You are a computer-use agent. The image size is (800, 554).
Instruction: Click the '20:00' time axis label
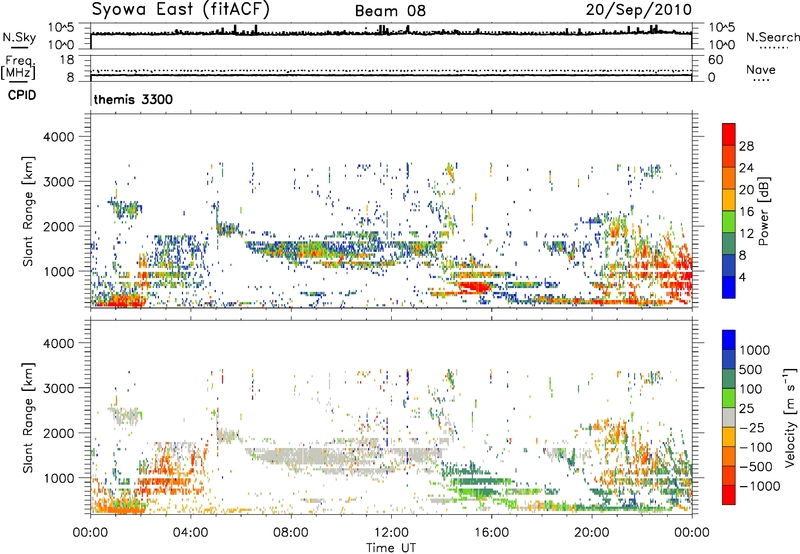[592, 533]
